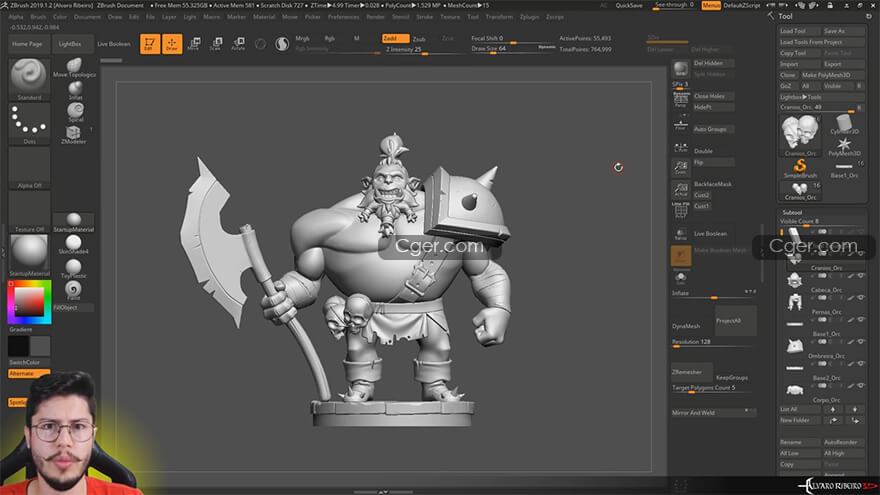Toggle the Rgb channel
The width and height of the screenshot is (880, 495).
click(329, 38)
